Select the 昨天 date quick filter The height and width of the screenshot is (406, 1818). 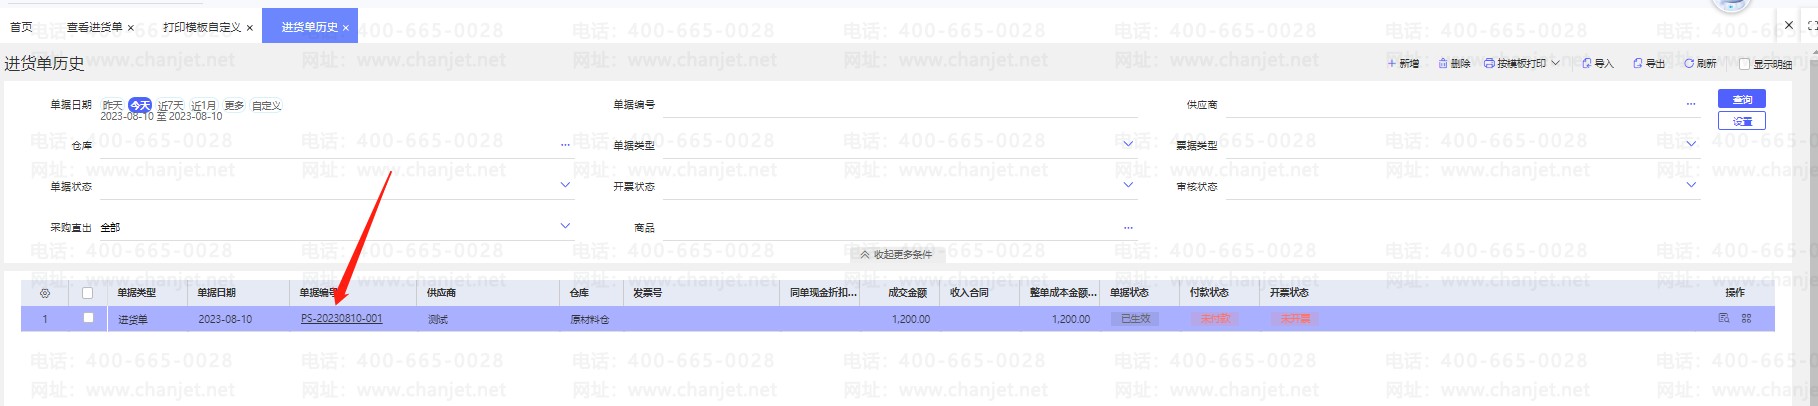[112, 105]
